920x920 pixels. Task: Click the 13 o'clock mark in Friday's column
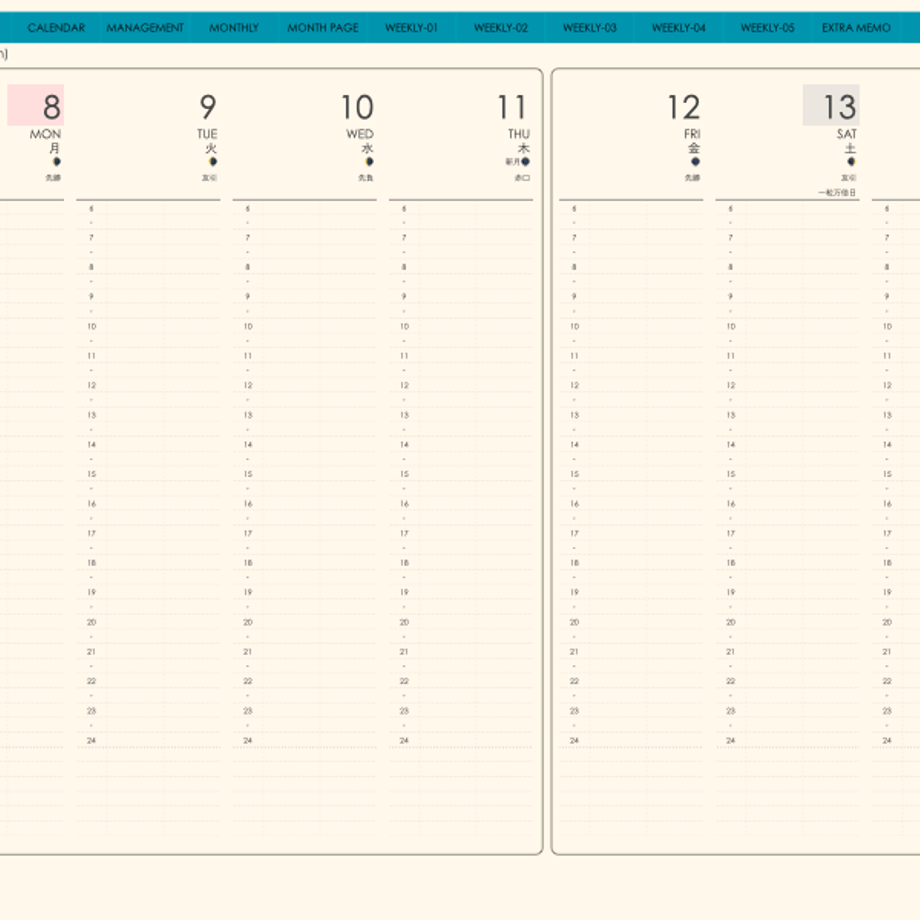(574, 415)
